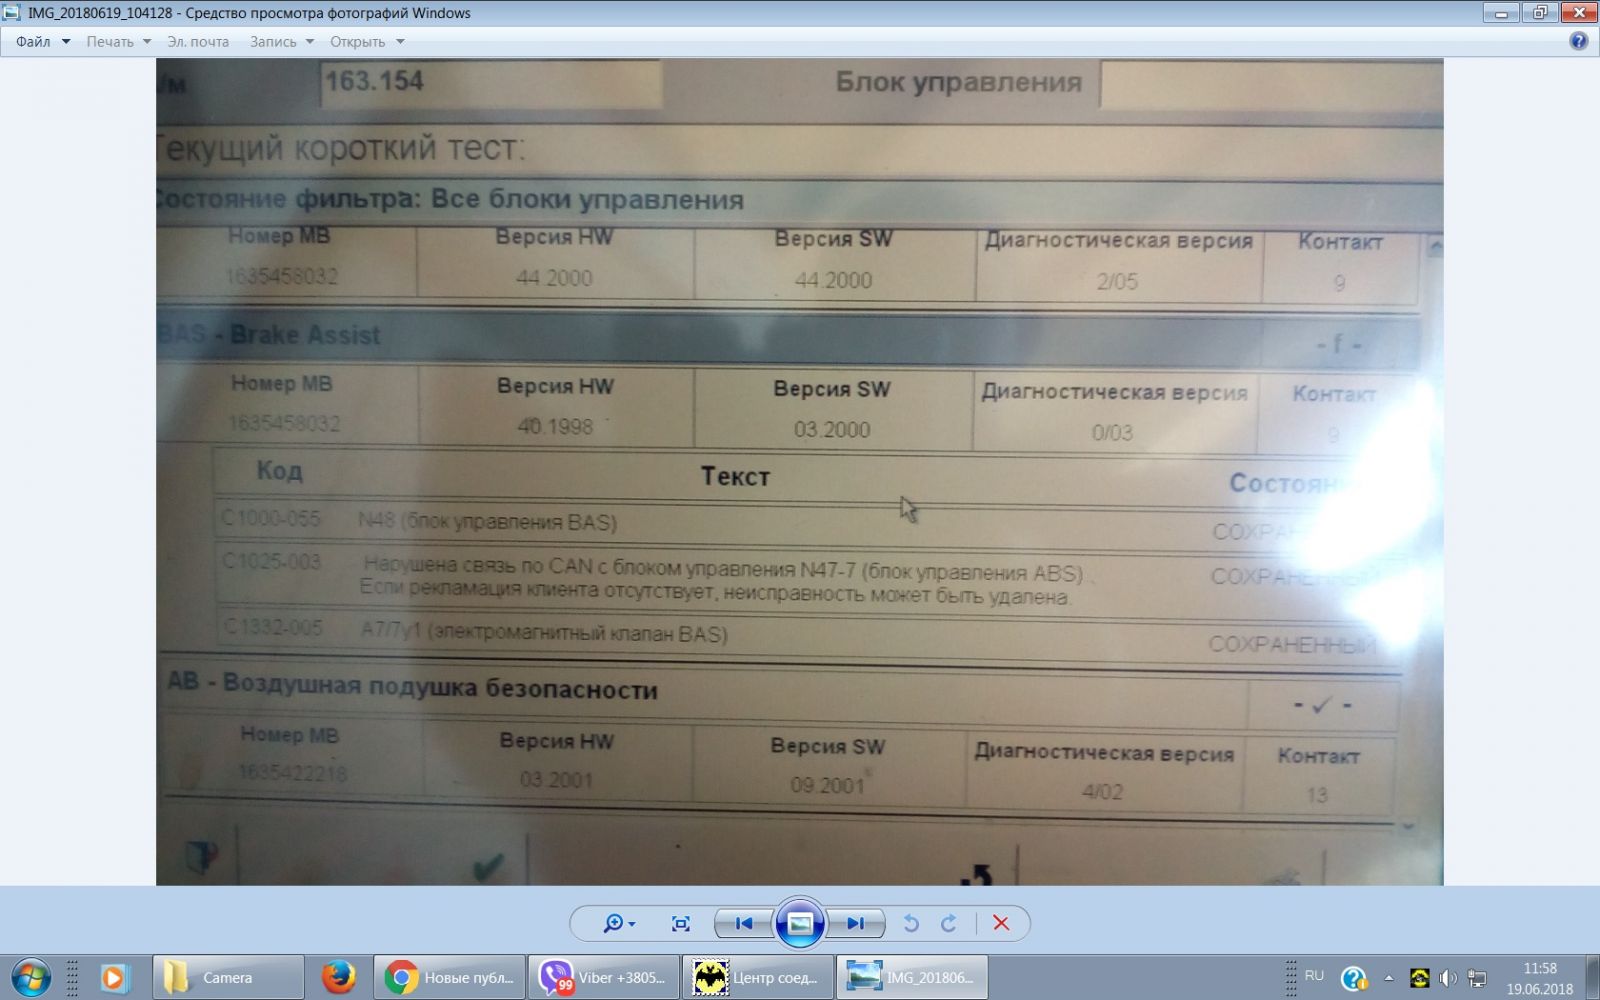Open tray help icon with warning badge
The height and width of the screenshot is (1000, 1600).
[1353, 978]
